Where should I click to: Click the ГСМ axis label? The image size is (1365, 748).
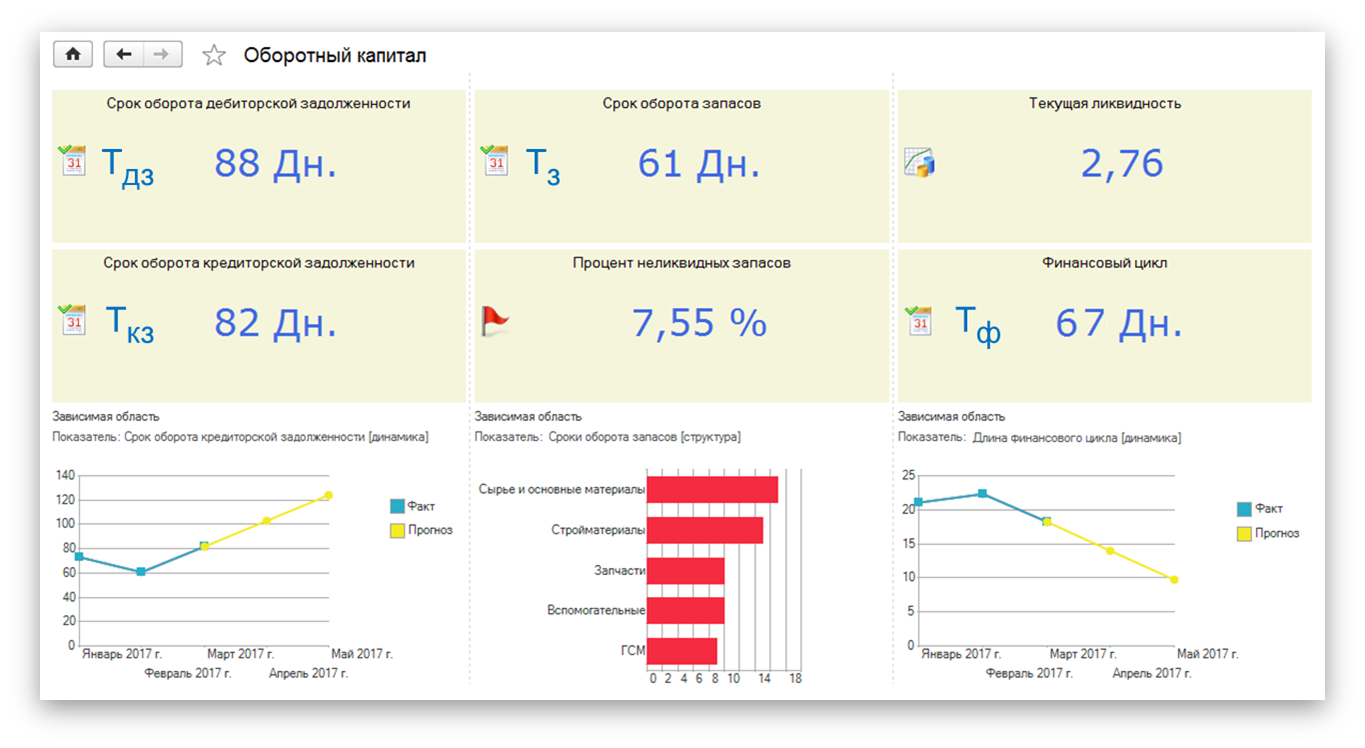(633, 651)
